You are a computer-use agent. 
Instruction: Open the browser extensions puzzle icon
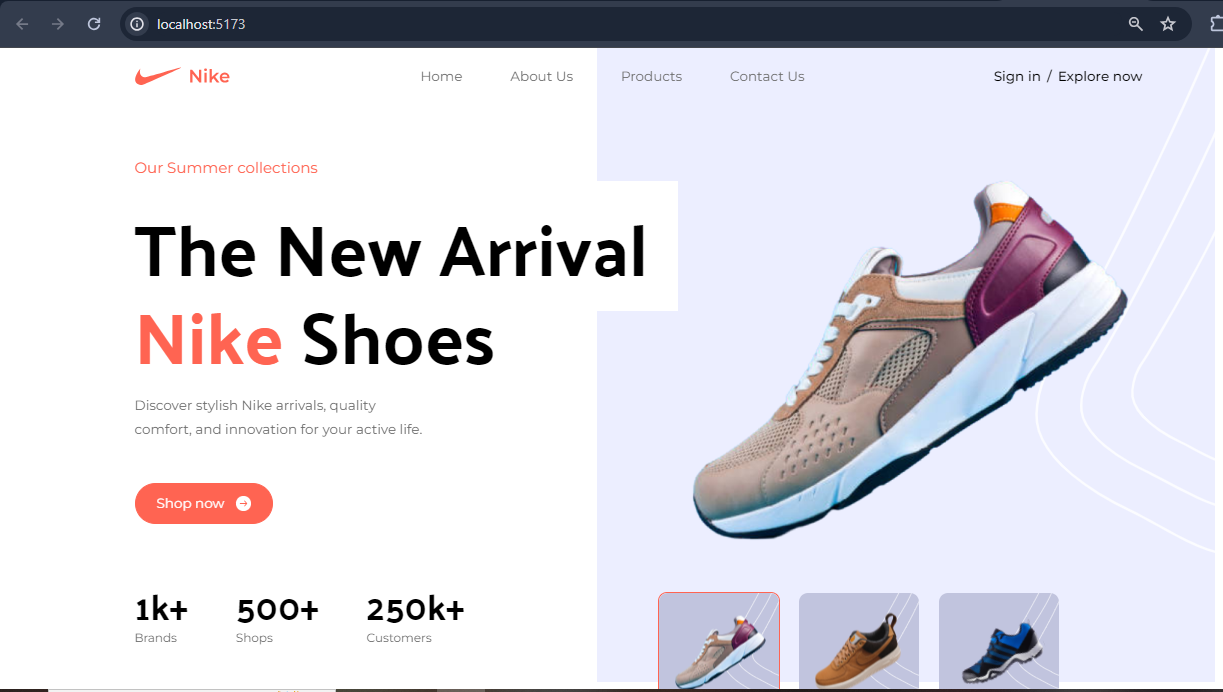point(1215,24)
